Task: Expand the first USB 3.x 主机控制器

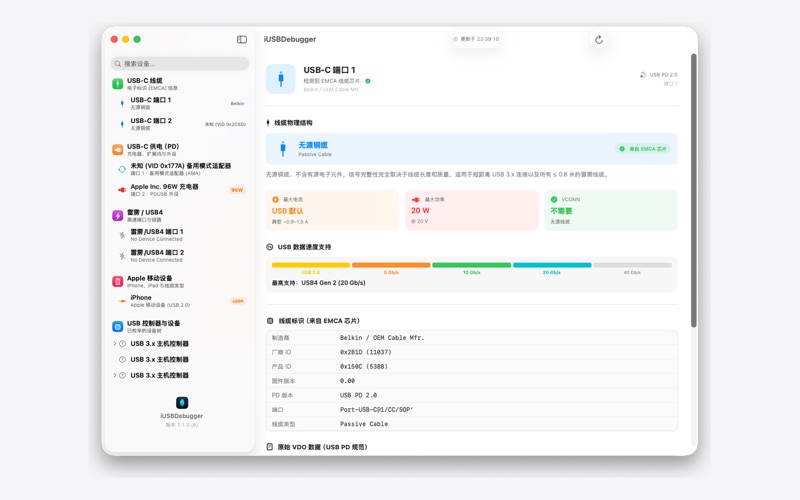Action: [x=114, y=343]
